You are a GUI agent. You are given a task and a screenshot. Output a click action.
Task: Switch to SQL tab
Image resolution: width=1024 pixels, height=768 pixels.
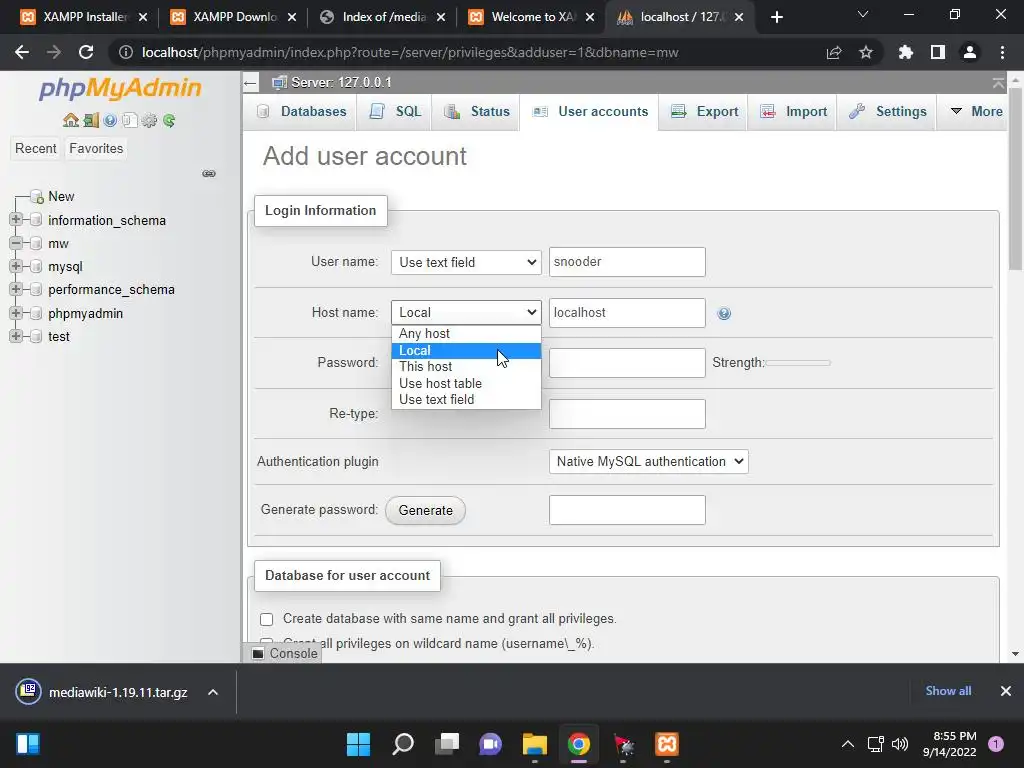click(395, 112)
